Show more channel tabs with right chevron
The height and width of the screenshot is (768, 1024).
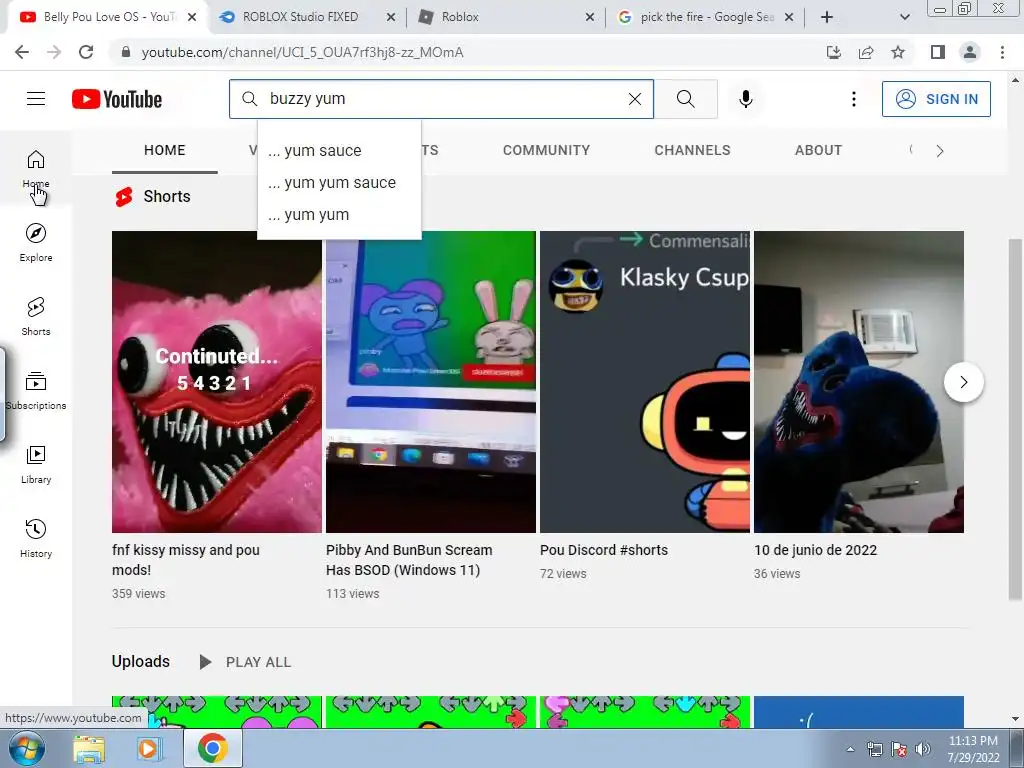pos(940,151)
